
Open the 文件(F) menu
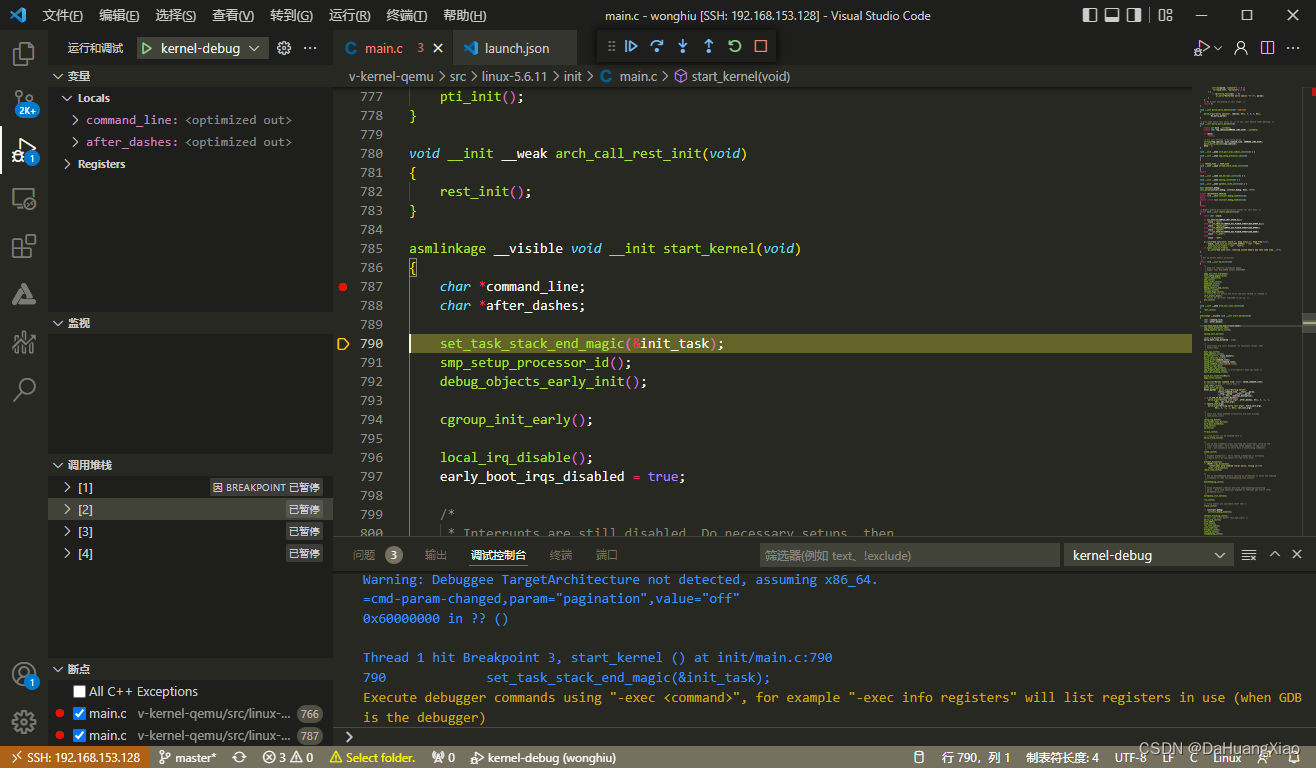coord(63,15)
